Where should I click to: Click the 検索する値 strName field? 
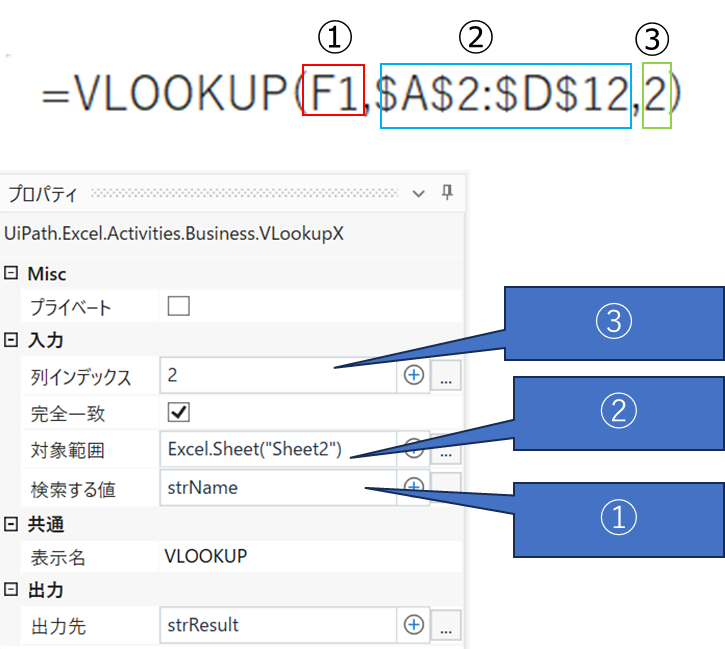[278, 488]
